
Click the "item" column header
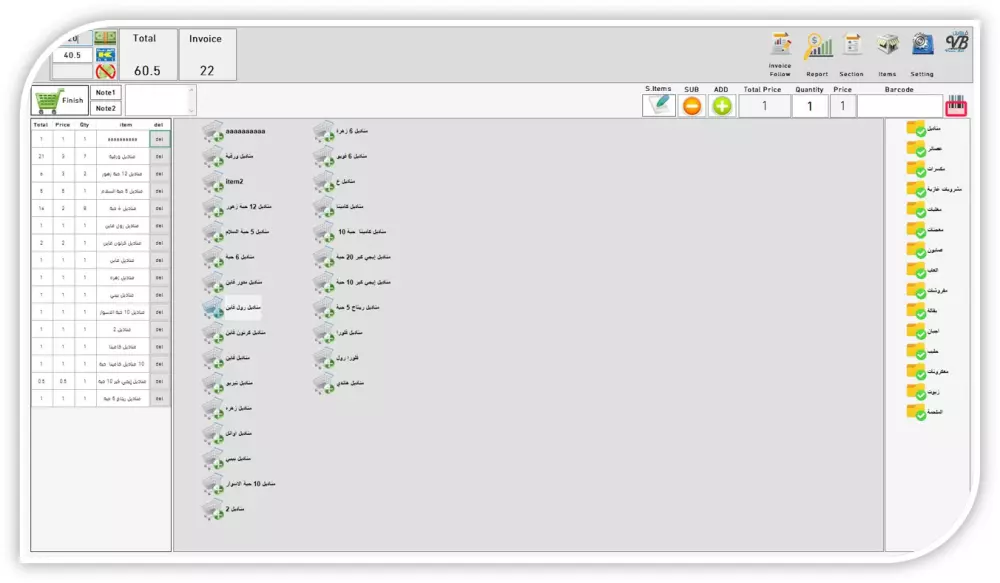[126, 125]
